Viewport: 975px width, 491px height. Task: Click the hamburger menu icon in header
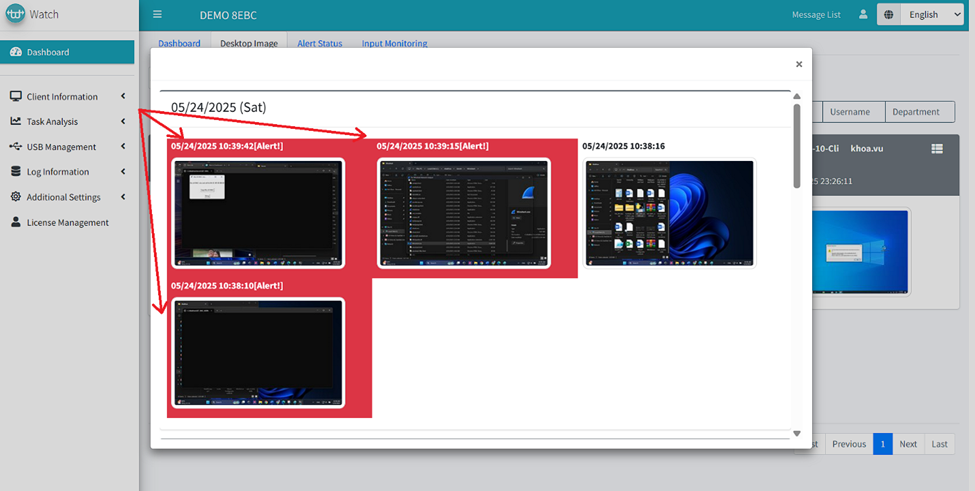click(x=157, y=15)
